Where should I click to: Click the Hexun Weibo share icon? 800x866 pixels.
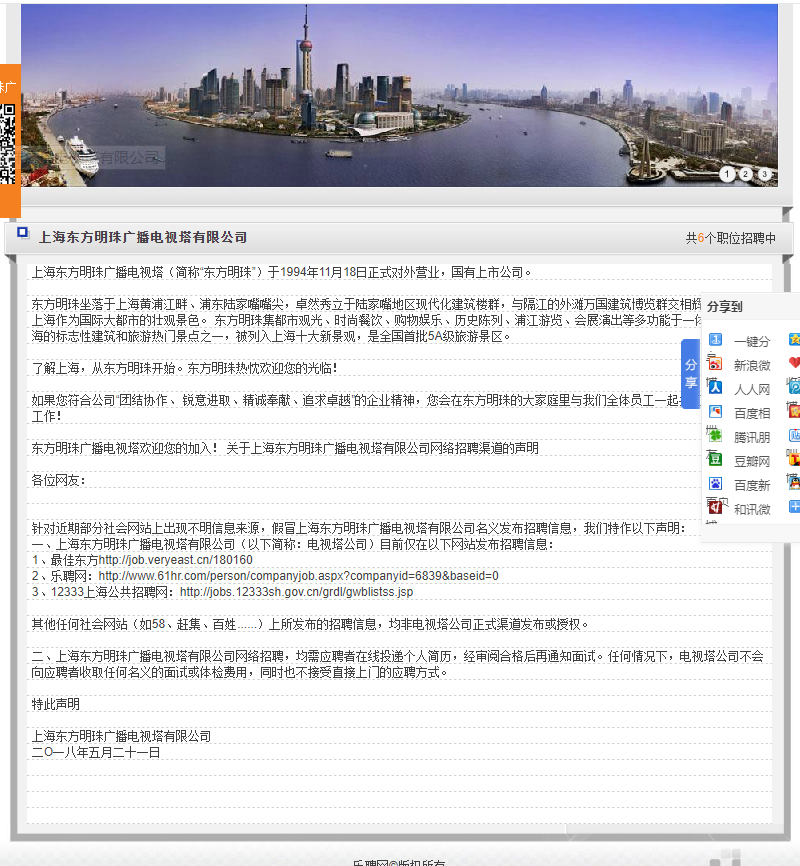[x=715, y=508]
